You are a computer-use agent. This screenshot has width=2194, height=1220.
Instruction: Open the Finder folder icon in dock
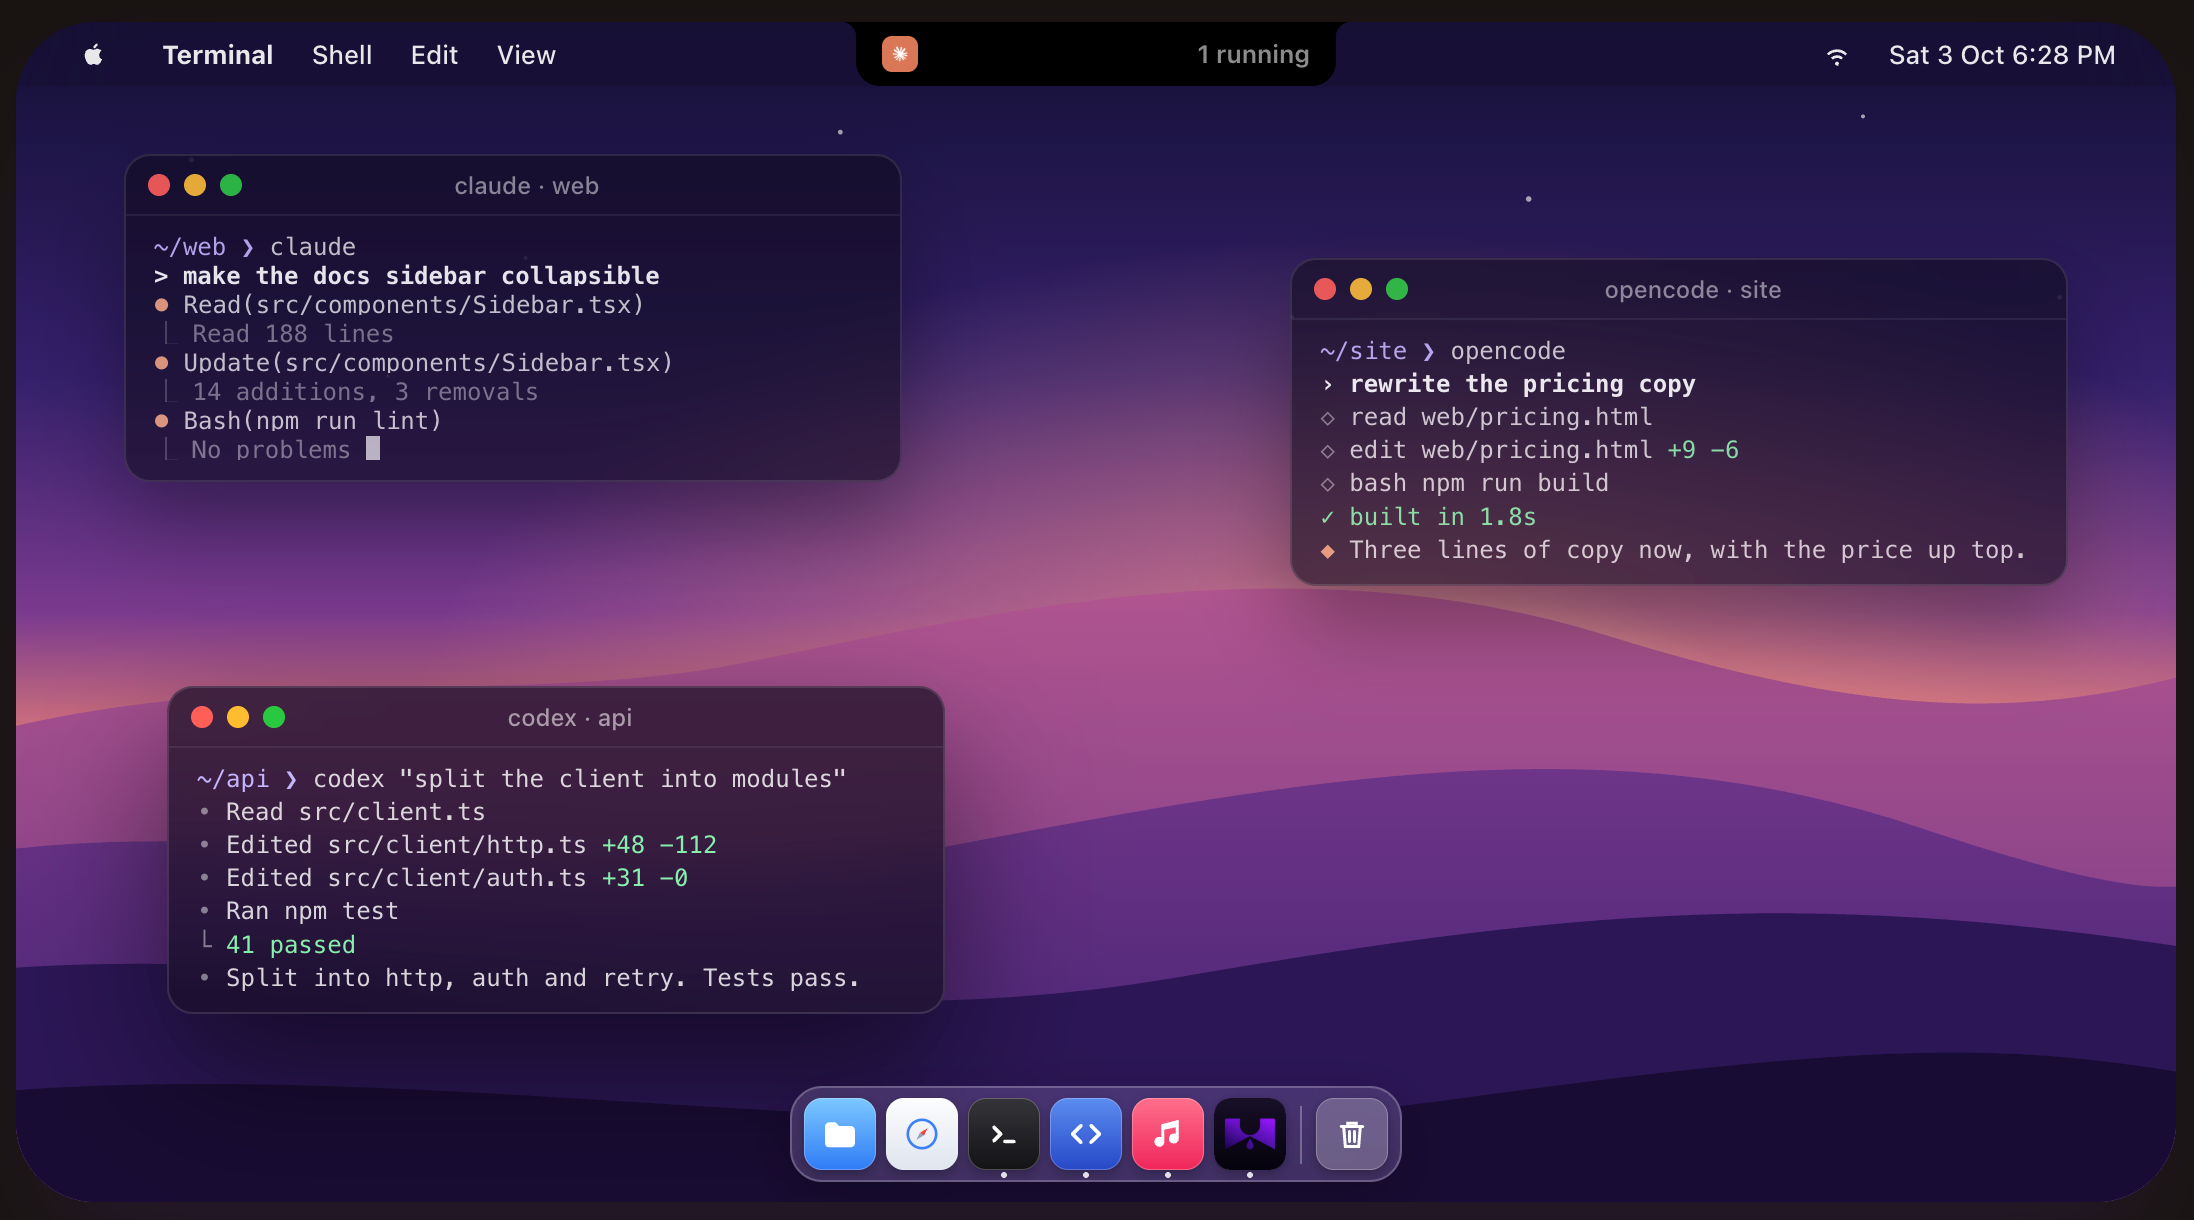coord(840,1134)
